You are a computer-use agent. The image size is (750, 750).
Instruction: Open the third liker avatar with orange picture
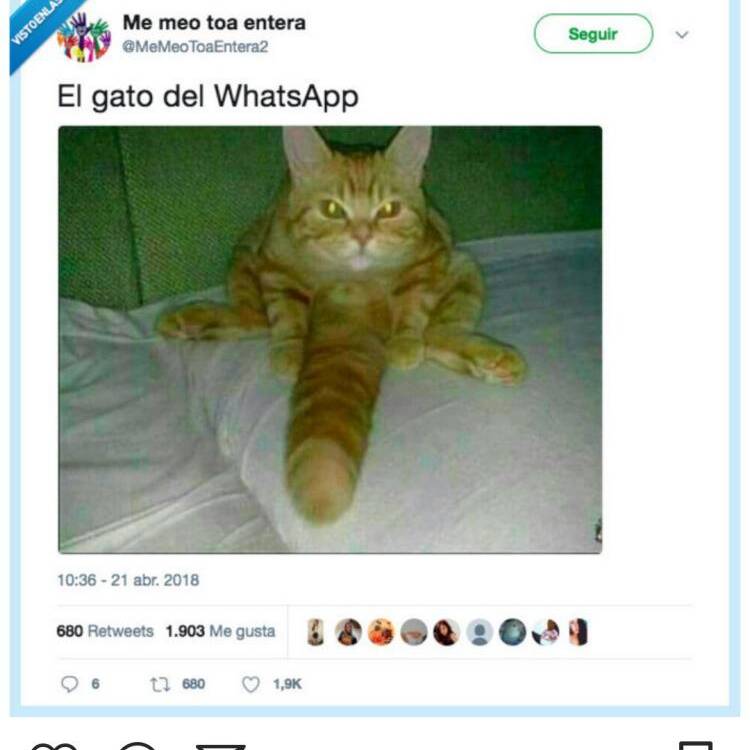coord(381,632)
